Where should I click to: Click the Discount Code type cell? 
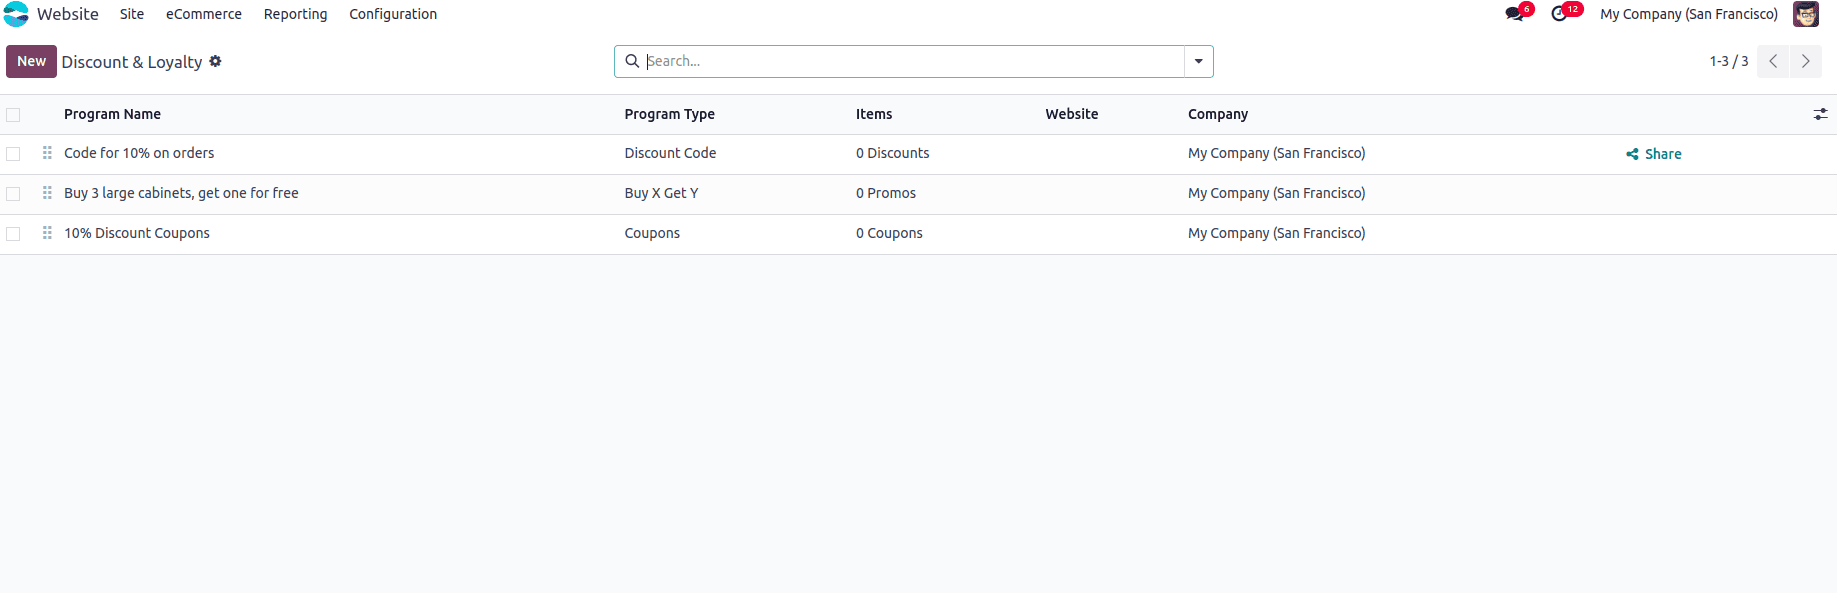point(670,153)
